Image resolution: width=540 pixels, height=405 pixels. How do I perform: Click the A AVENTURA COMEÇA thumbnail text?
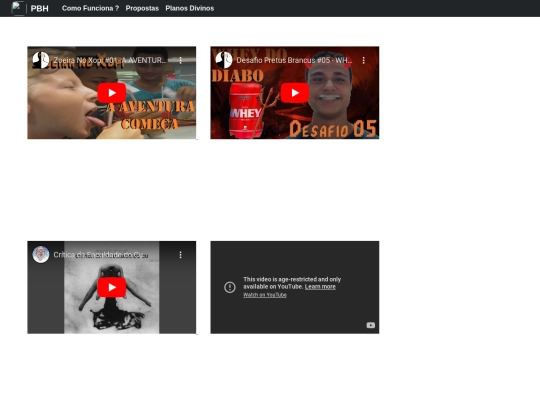[150, 115]
